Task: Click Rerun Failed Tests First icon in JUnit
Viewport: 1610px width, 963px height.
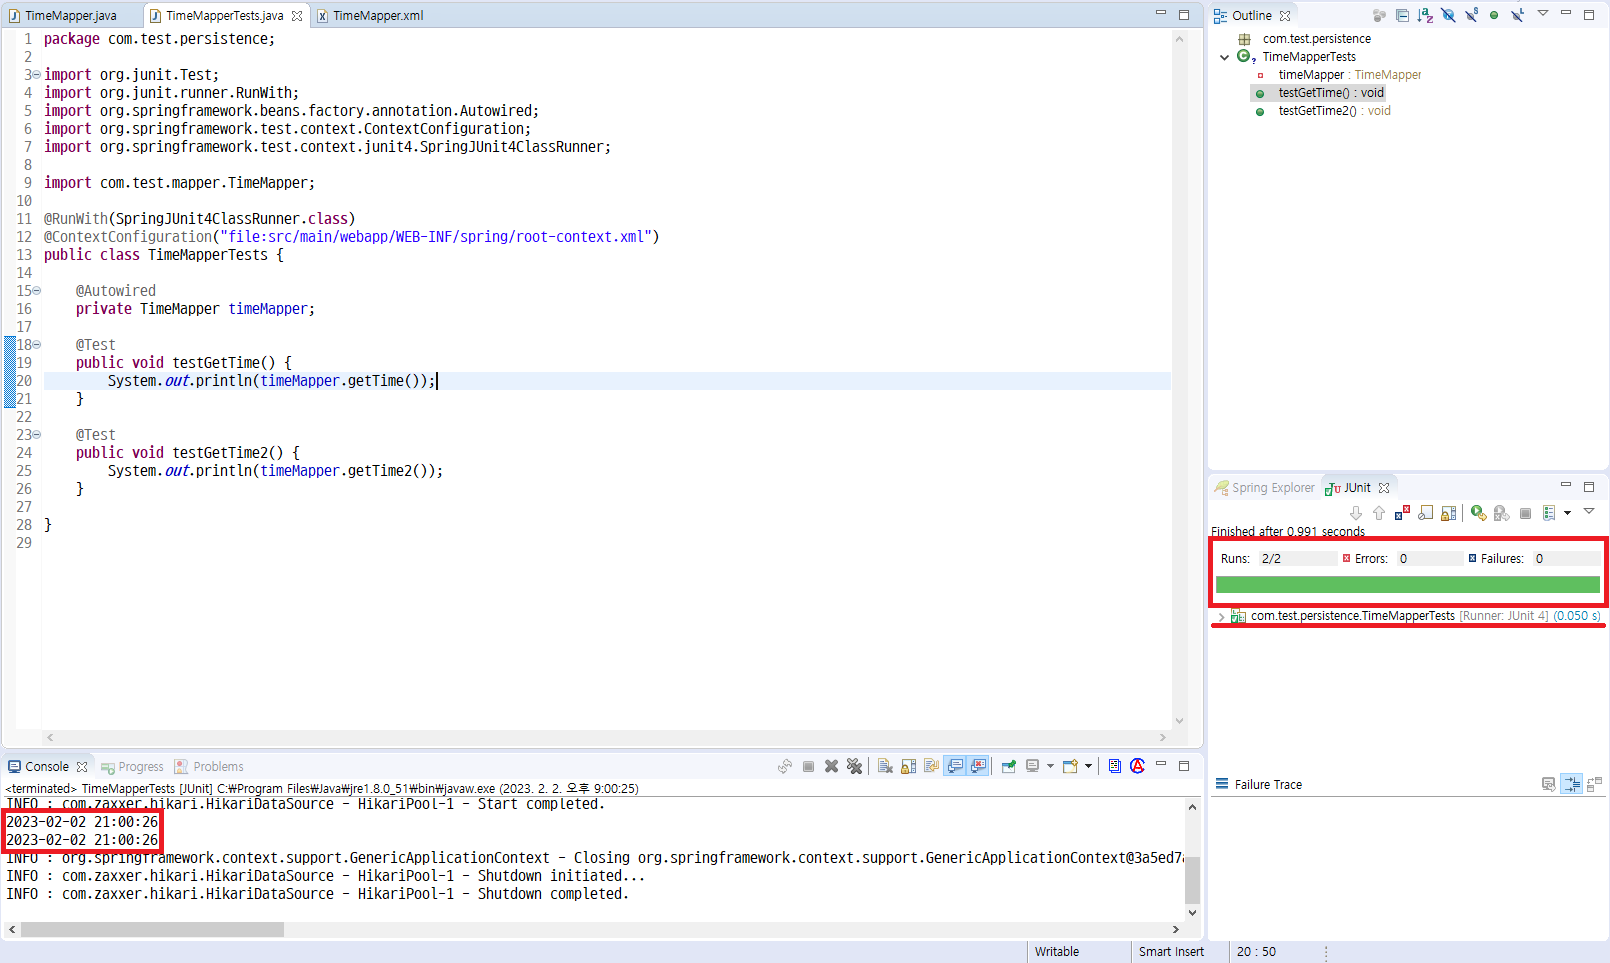Action: (x=1501, y=513)
